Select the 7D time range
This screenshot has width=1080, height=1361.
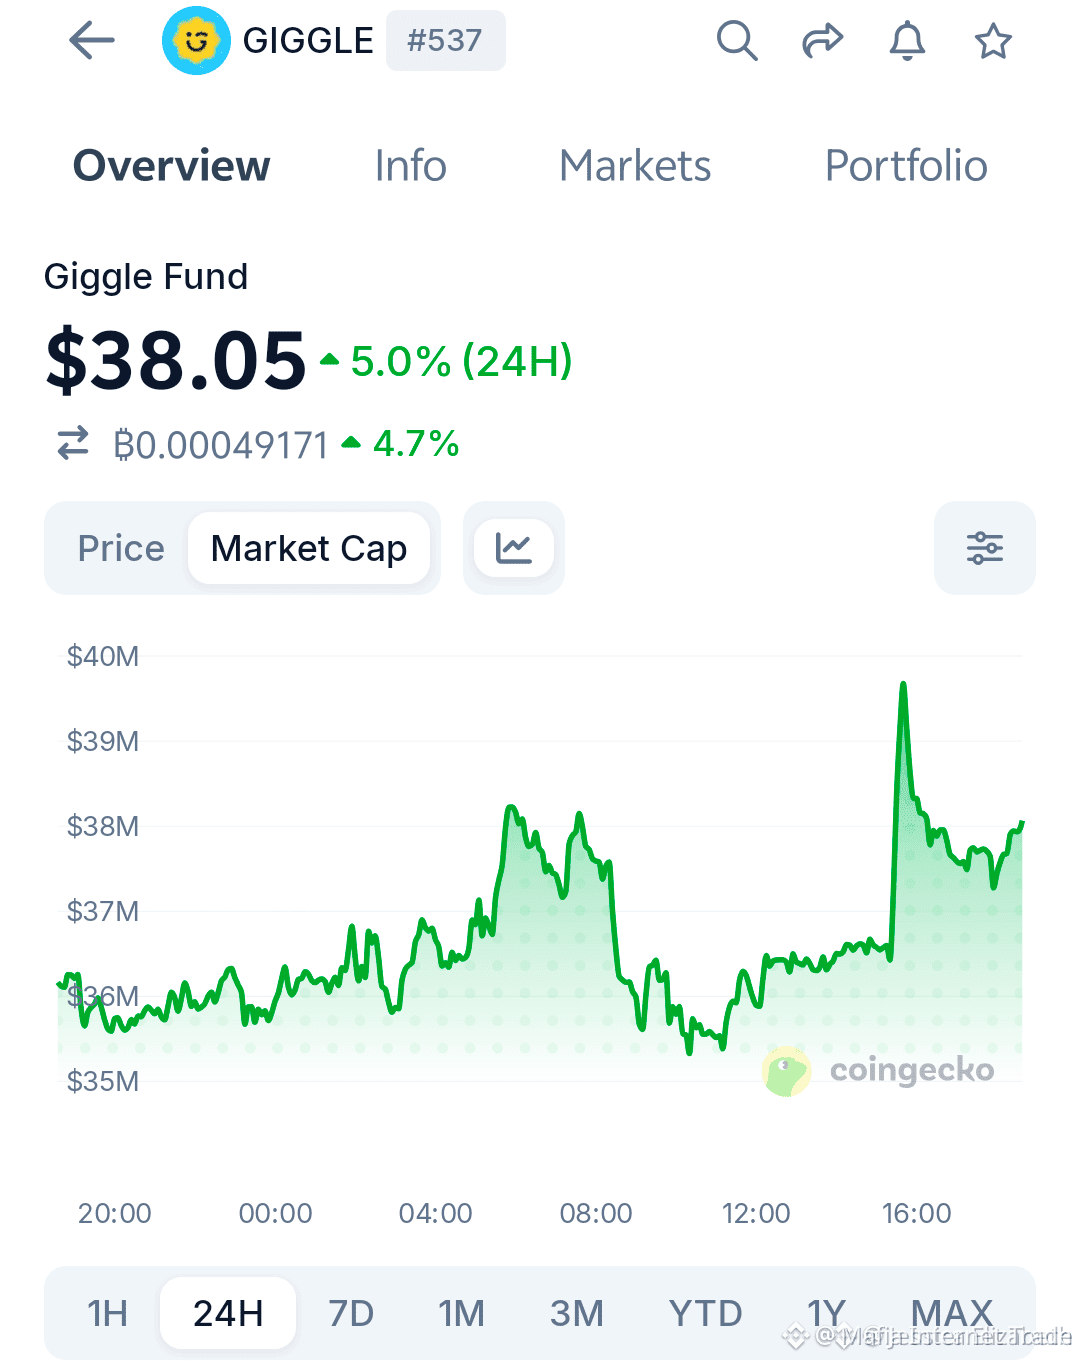click(x=351, y=1313)
